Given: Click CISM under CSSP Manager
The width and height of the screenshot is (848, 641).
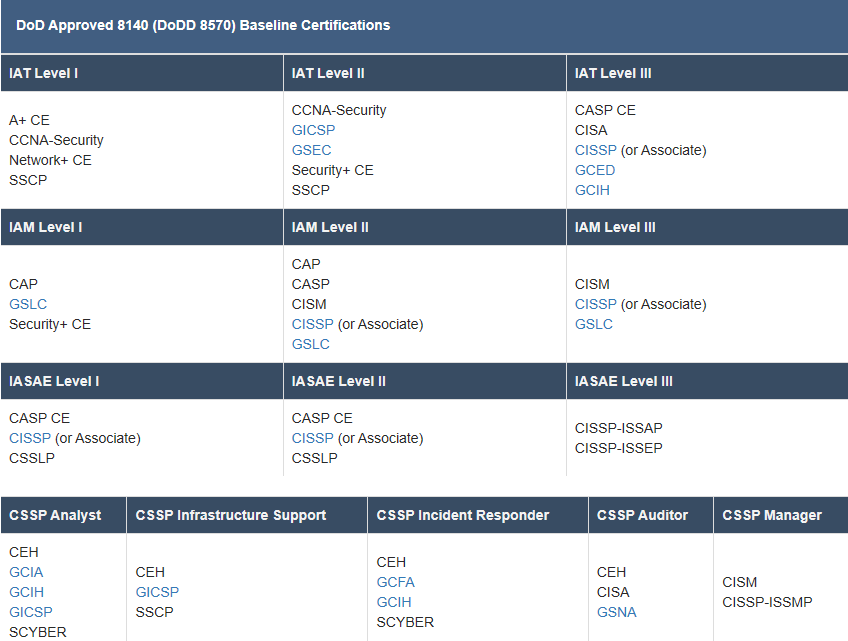Looking at the screenshot, I should (x=740, y=583).
